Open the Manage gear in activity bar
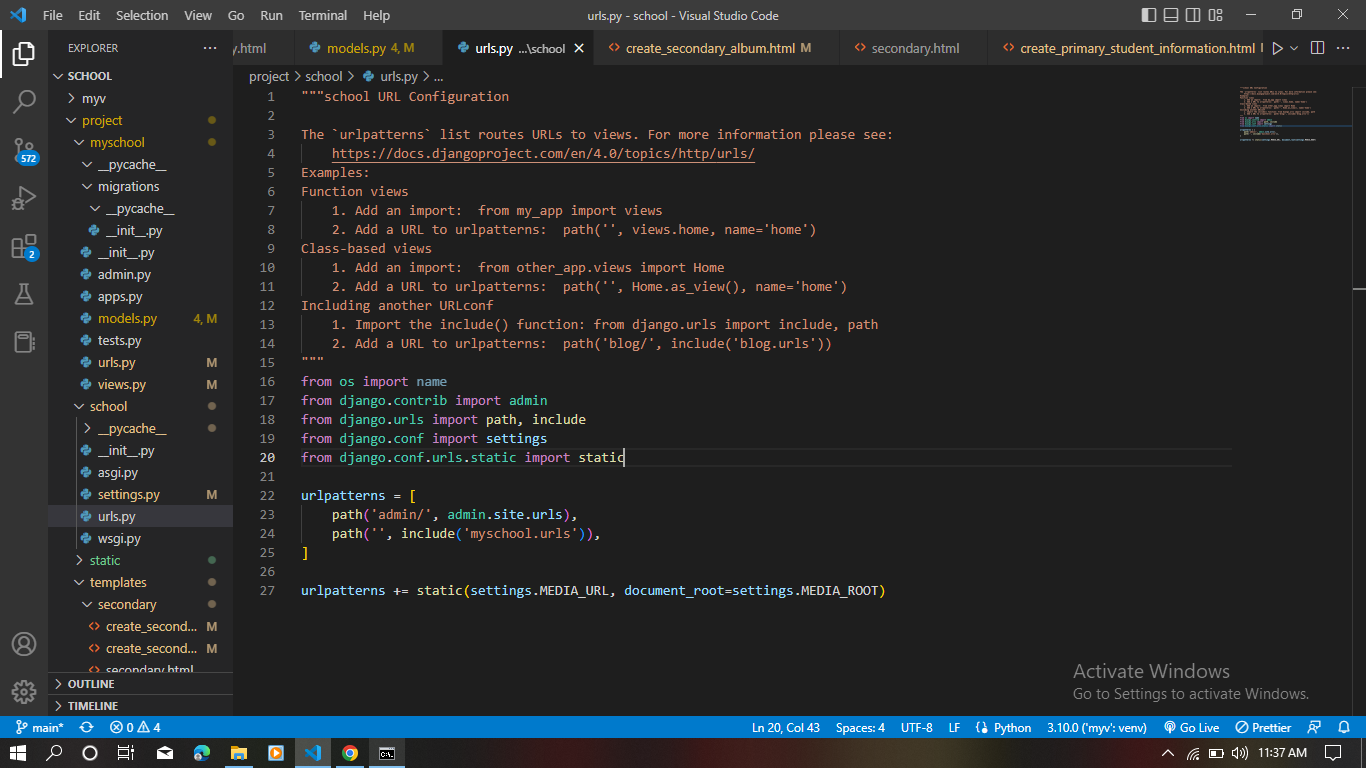This screenshot has height=768, width=1366. coord(24,692)
